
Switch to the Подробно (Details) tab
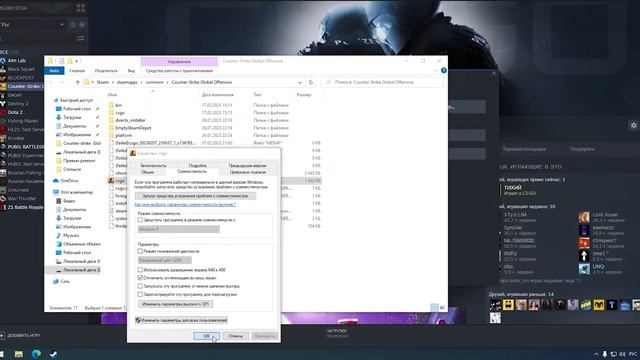[198, 166]
